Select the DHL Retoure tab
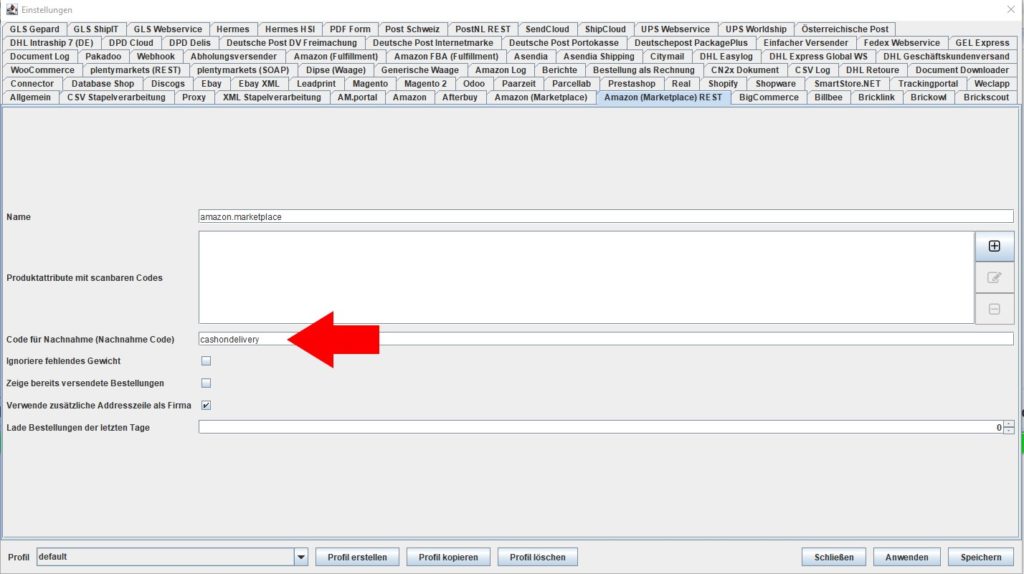This screenshot has height=574, width=1024. pos(872,70)
